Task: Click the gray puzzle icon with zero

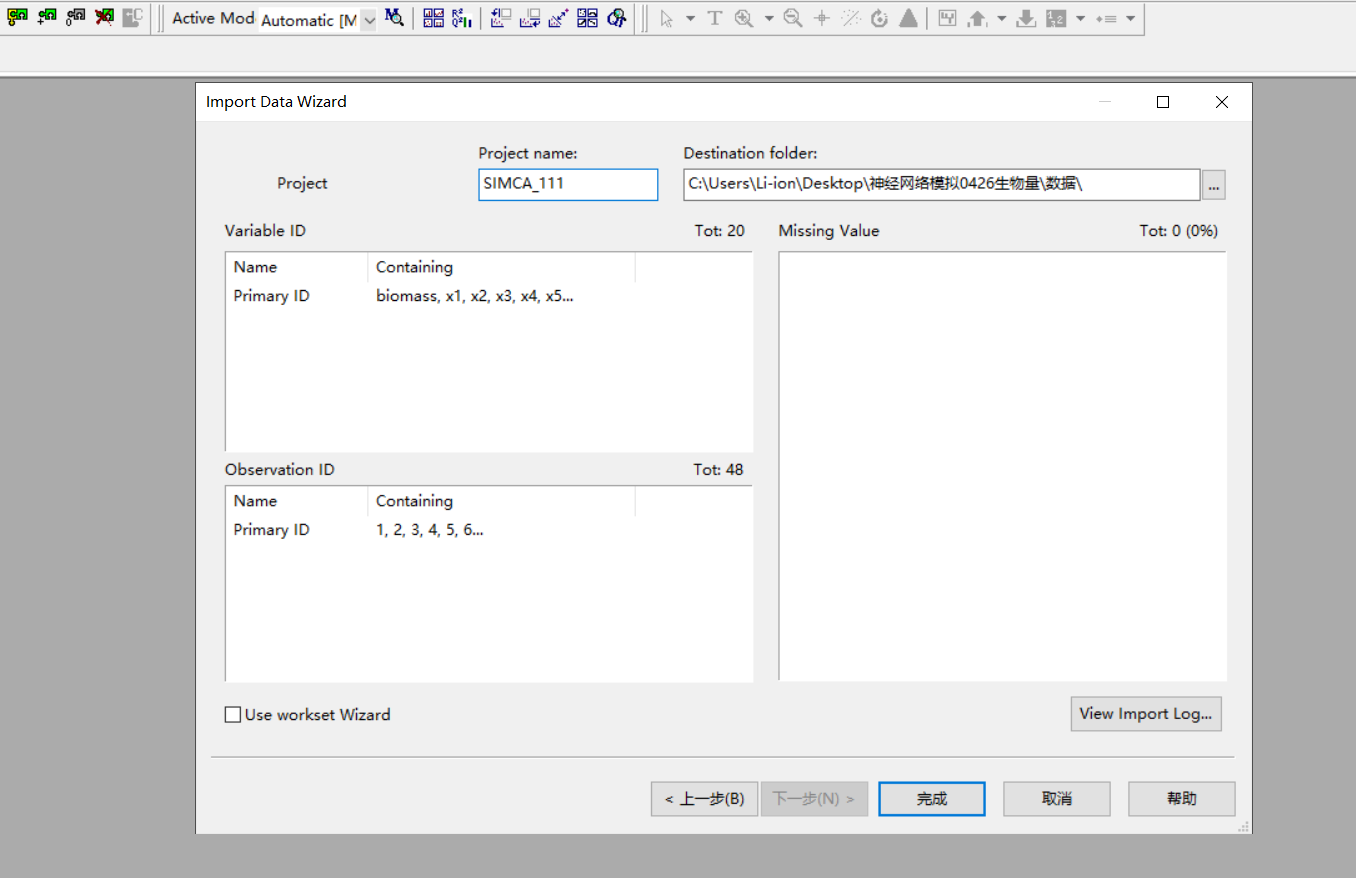Action: (75, 18)
